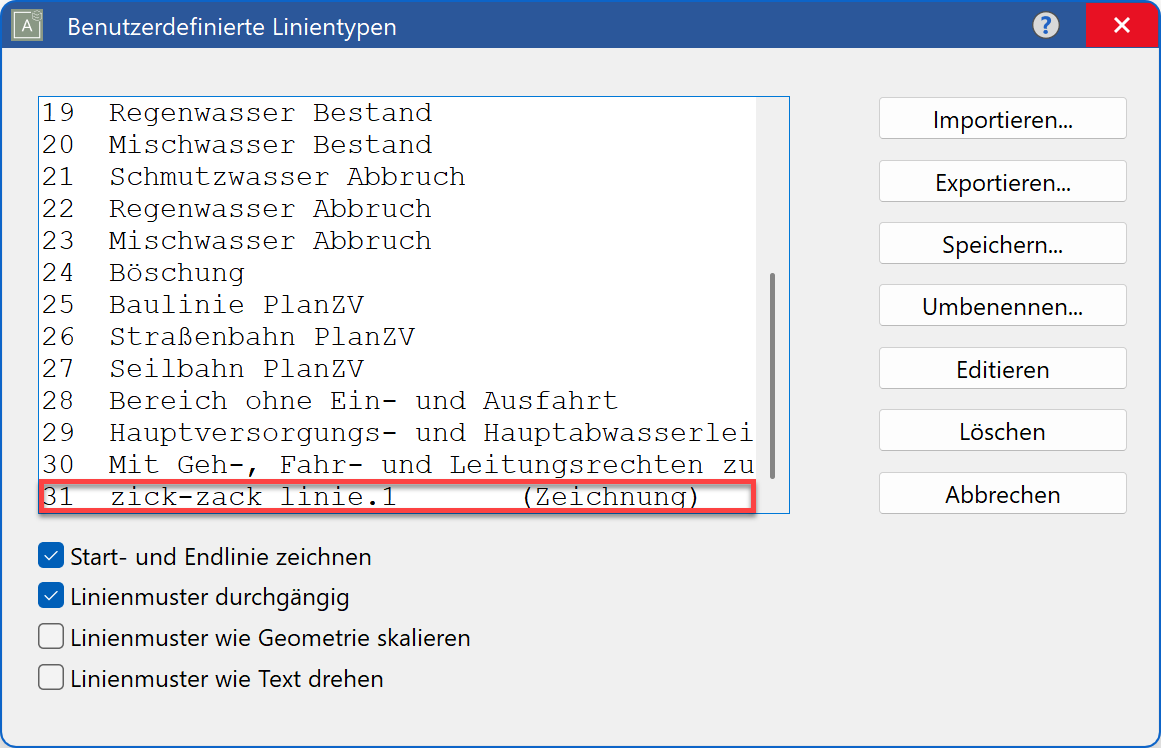1161x748 pixels.
Task: Click Umbenennen to rename a line type
Action: (x=1001, y=305)
